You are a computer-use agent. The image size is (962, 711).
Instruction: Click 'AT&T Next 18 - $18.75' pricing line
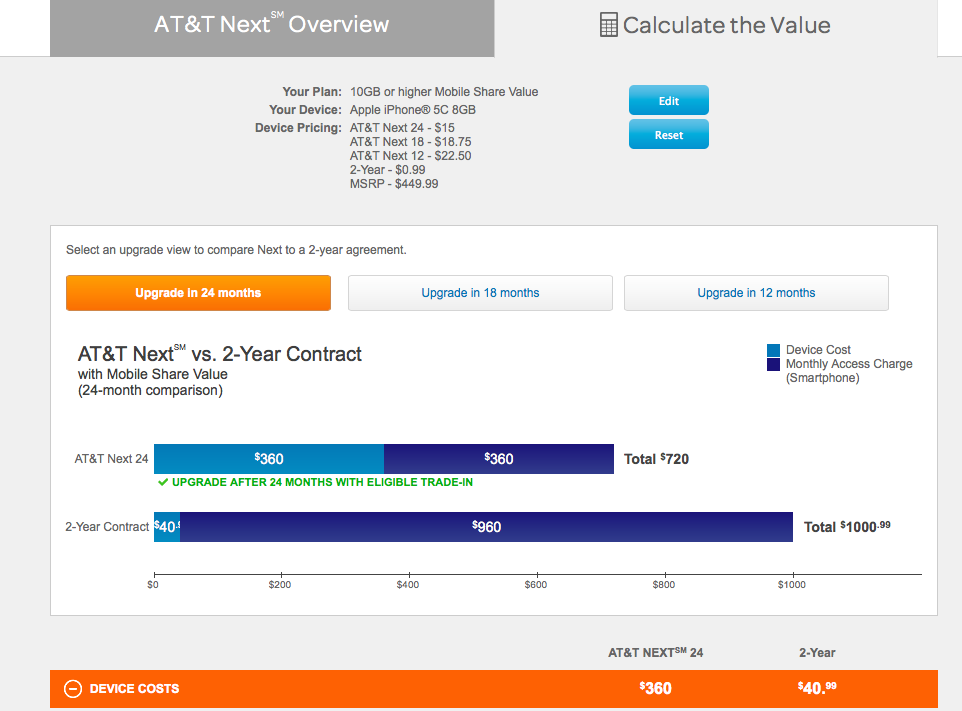point(410,142)
